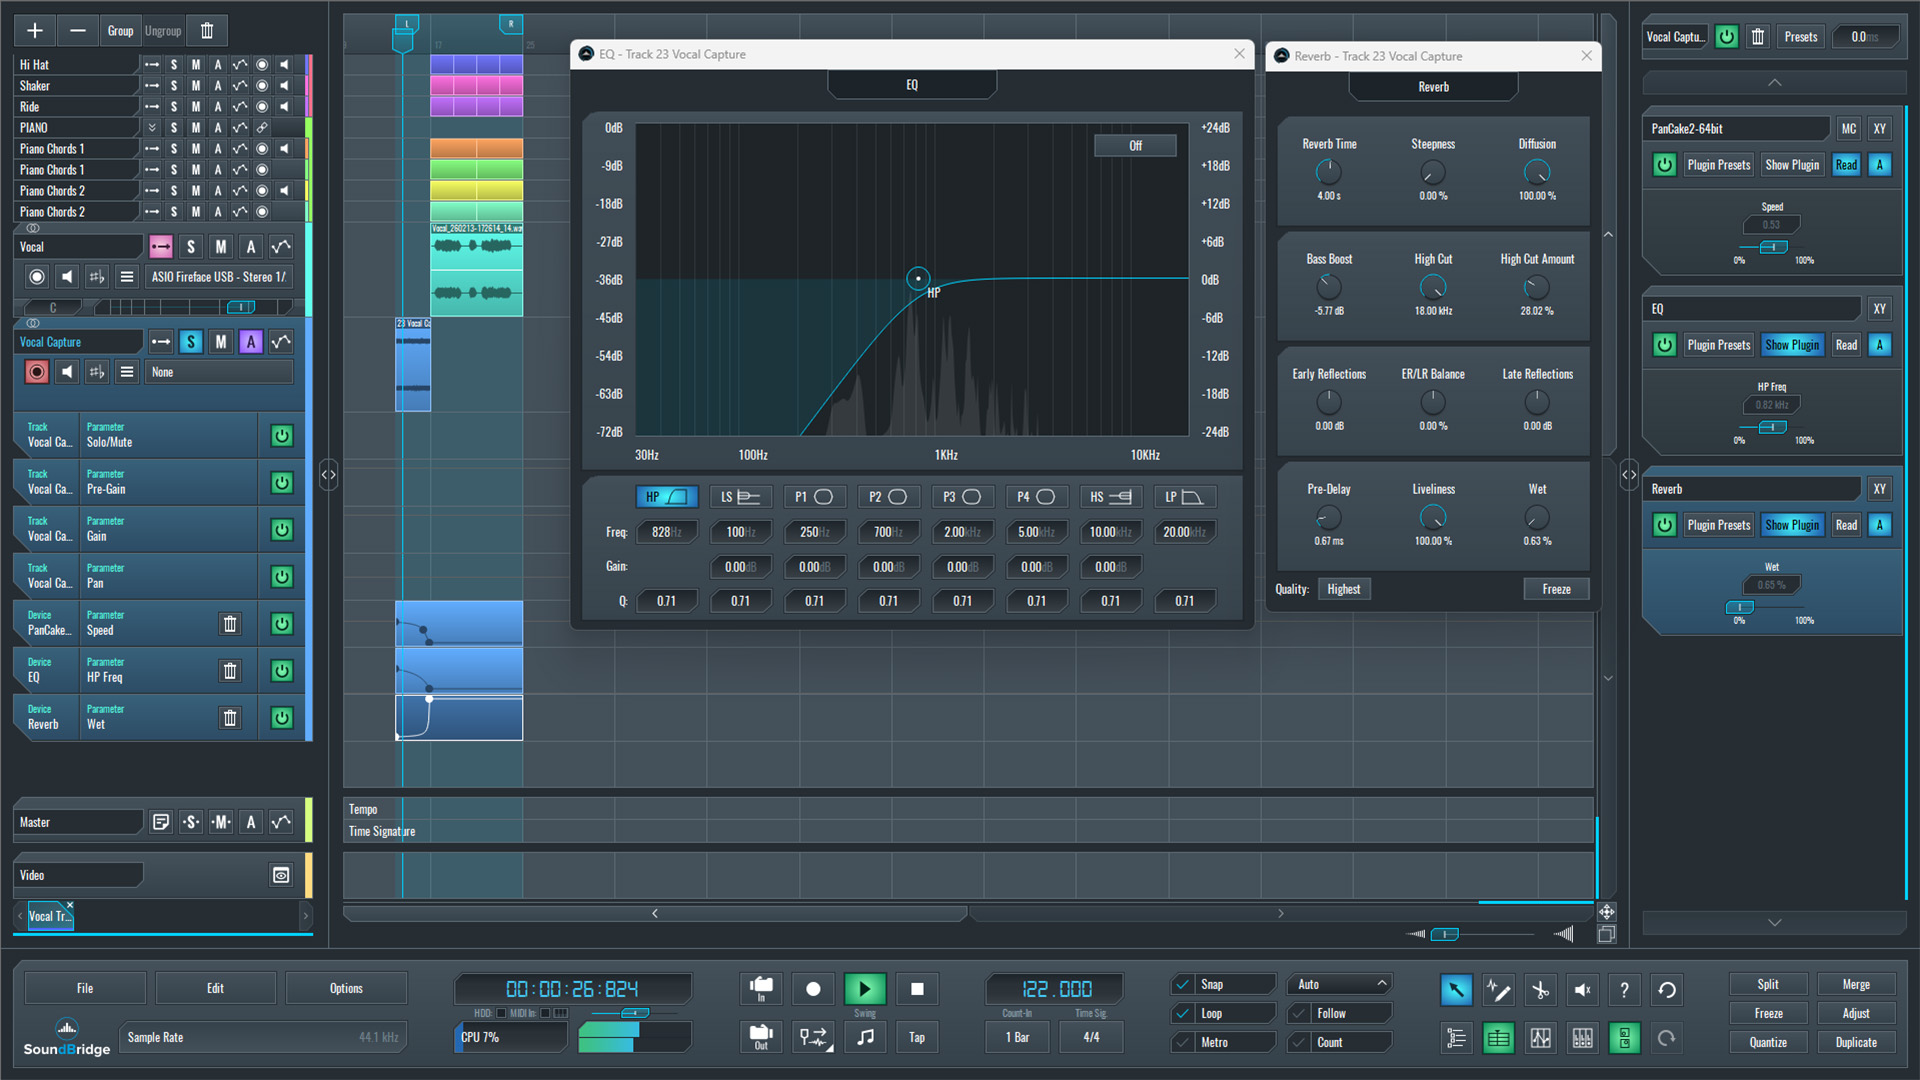Toggle power for the Pre-Gain parameter lane
This screenshot has height=1080, width=1920.
pyautogui.click(x=282, y=482)
